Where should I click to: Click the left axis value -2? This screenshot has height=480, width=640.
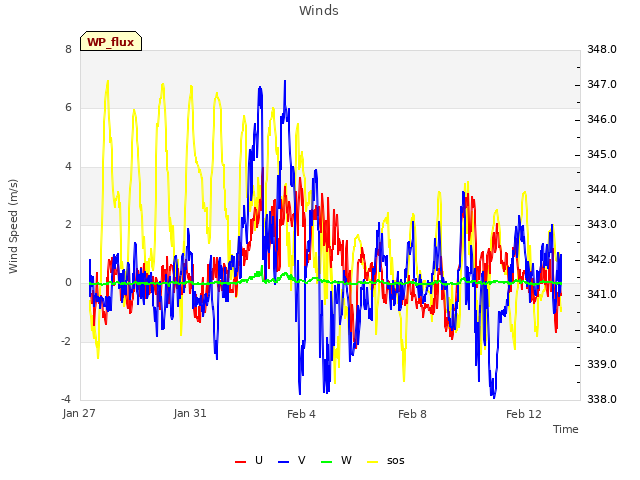(x=66, y=341)
